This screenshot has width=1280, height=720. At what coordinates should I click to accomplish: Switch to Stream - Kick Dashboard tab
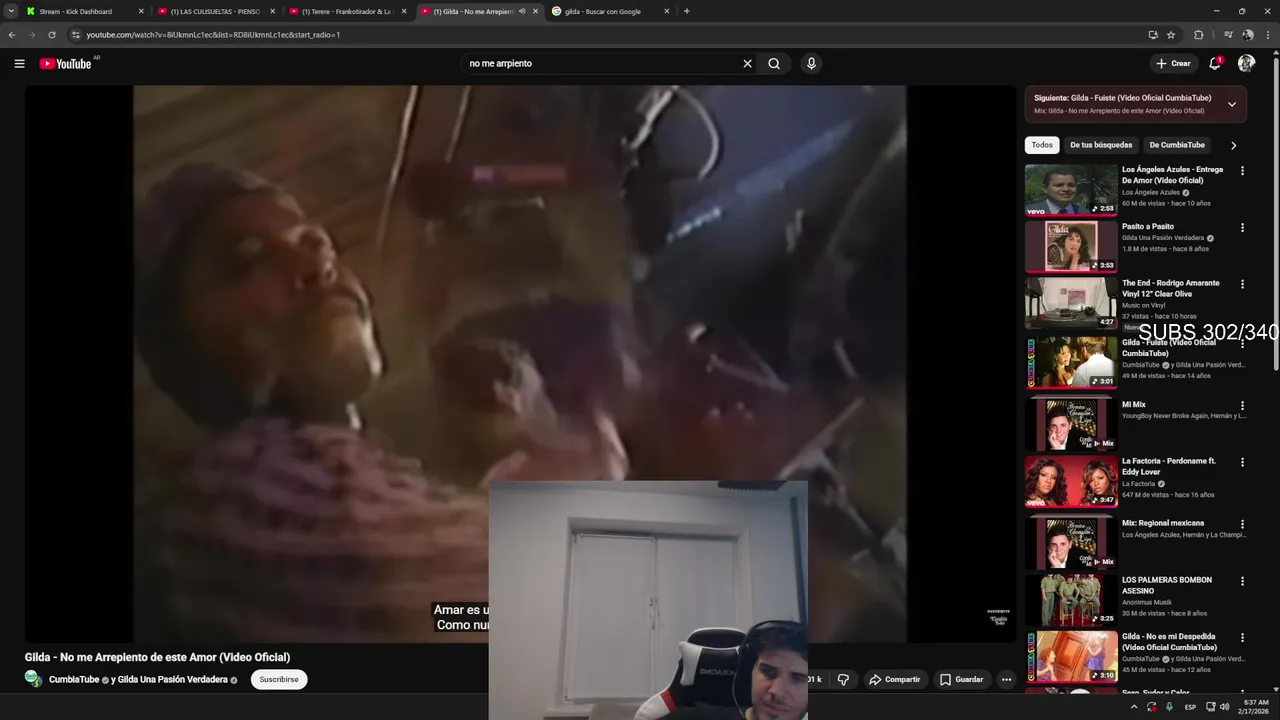(x=83, y=11)
